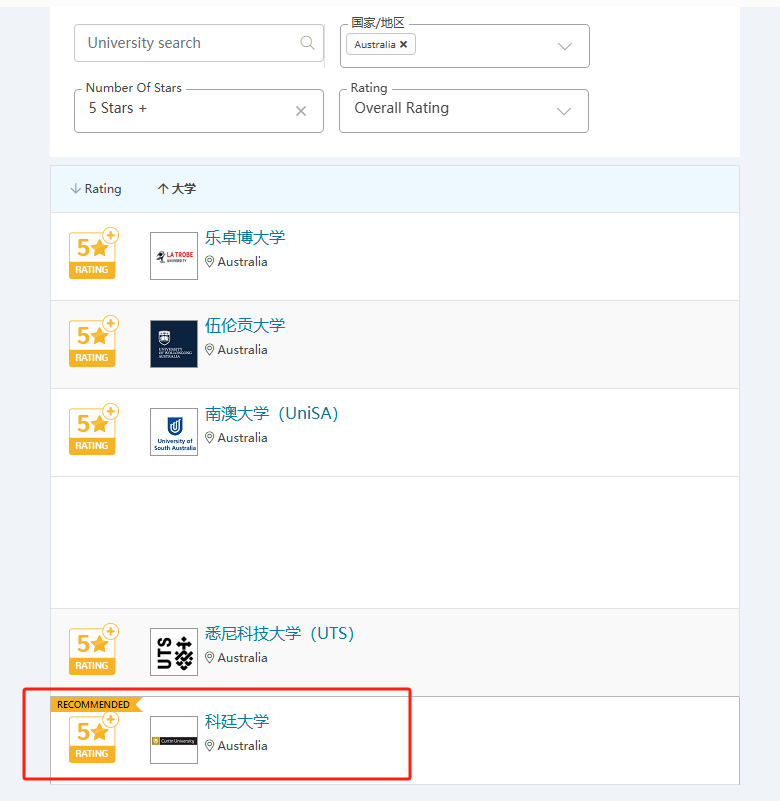Sort the list by Rating column
This screenshot has width=780, height=801.
96,189
